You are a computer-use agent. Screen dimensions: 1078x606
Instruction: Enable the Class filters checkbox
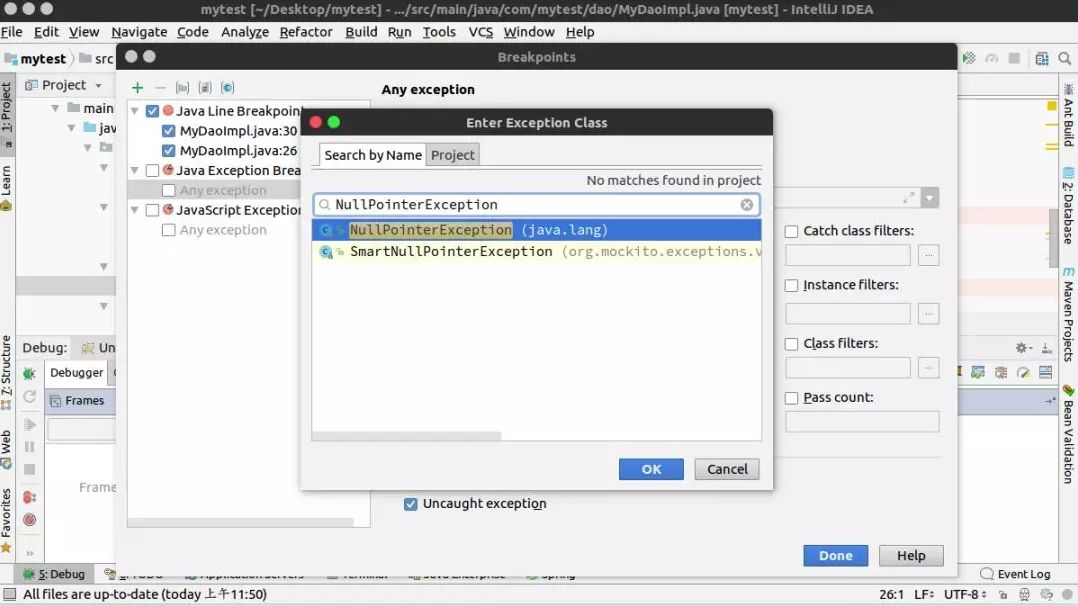coord(791,343)
